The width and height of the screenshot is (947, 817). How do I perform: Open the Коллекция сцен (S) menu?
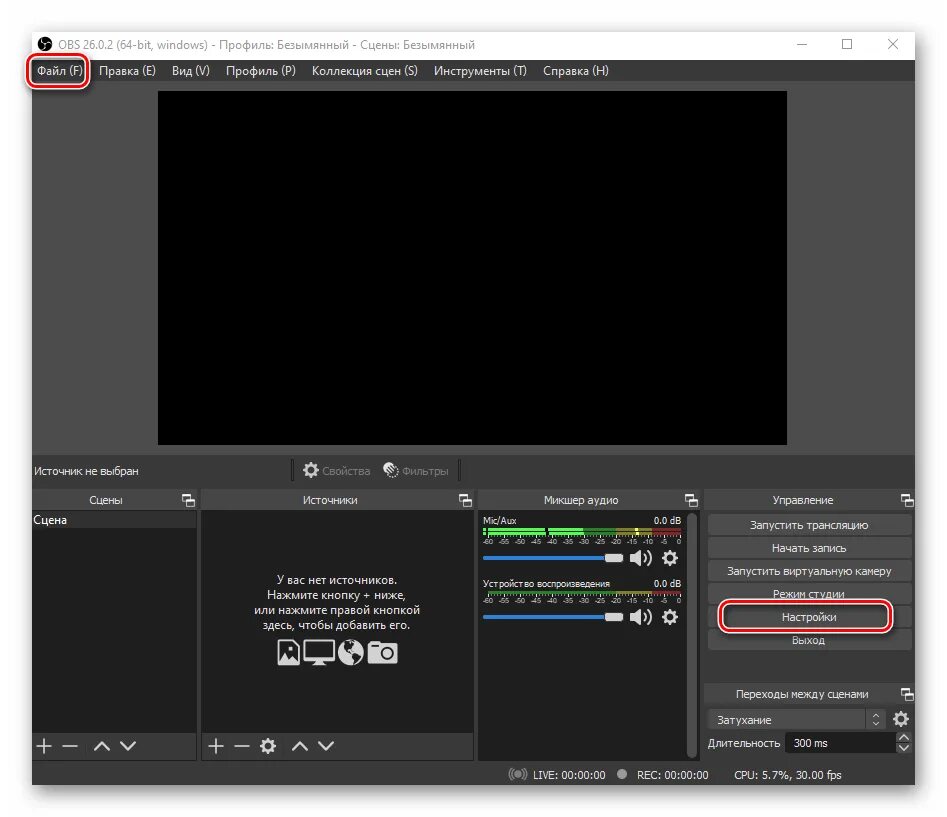pyautogui.click(x=364, y=71)
